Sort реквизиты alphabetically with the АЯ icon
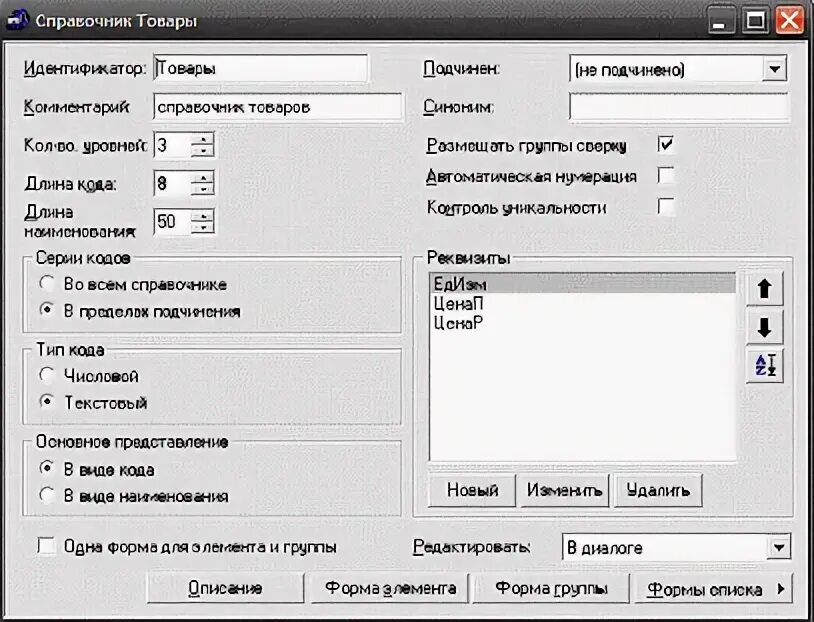The height and width of the screenshot is (622, 814). click(x=765, y=365)
